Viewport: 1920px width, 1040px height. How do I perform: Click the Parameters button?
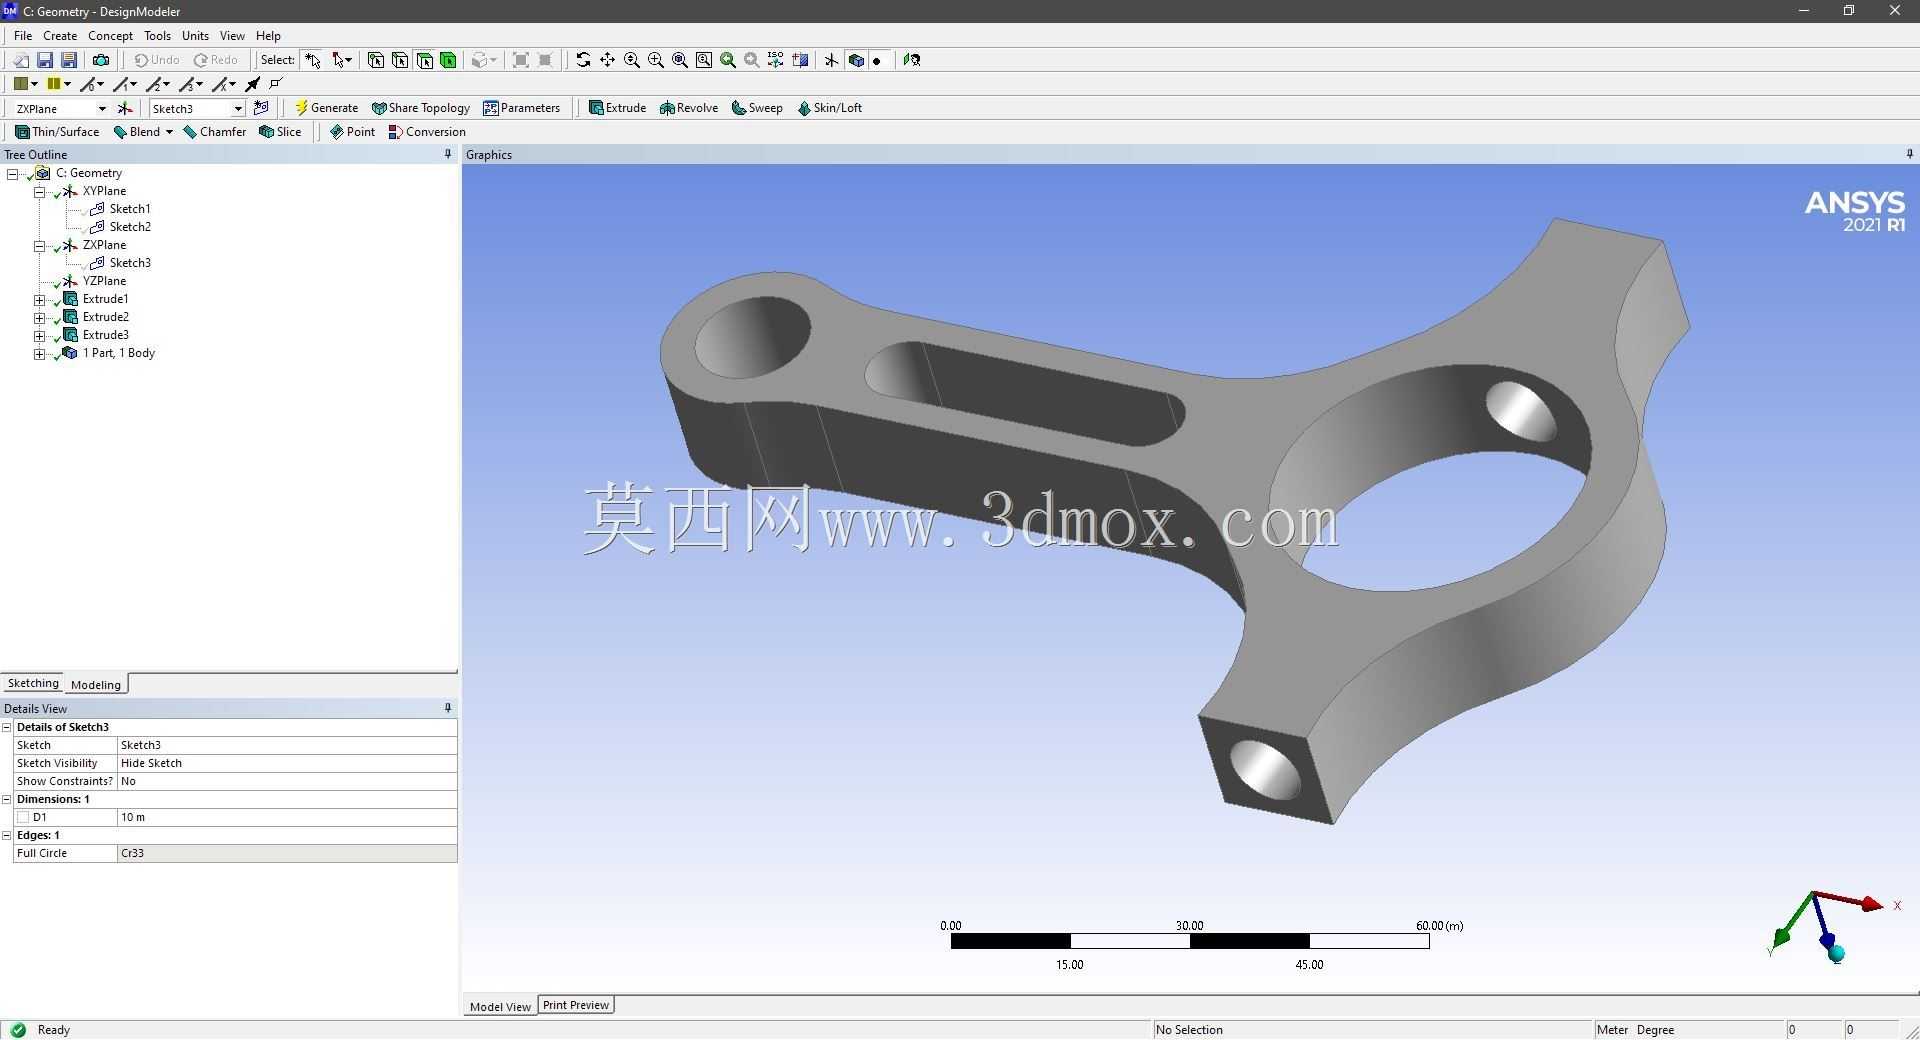pyautogui.click(x=521, y=108)
